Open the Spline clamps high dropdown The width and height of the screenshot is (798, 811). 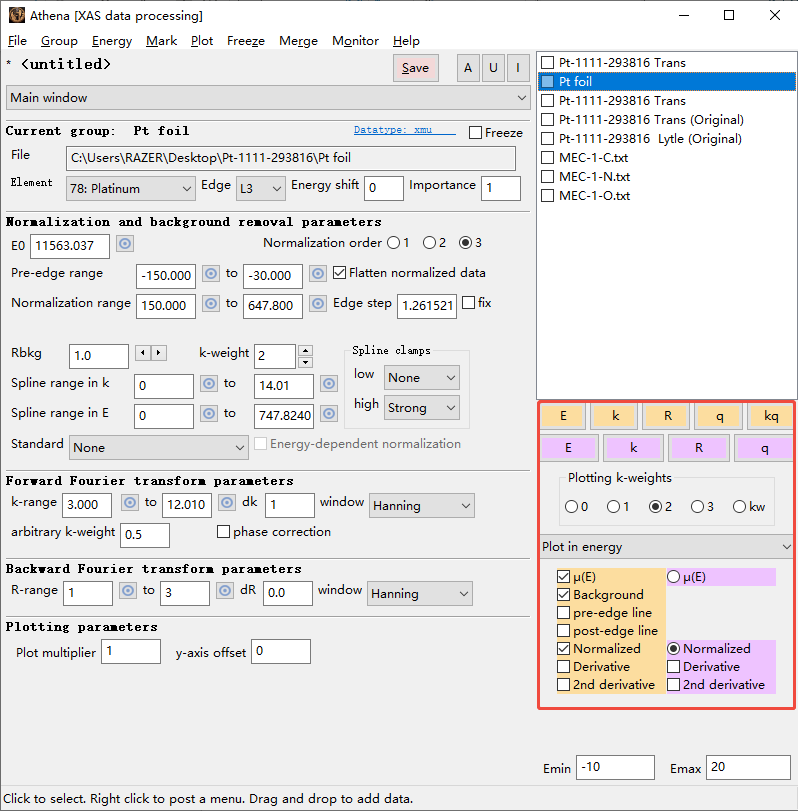click(421, 407)
